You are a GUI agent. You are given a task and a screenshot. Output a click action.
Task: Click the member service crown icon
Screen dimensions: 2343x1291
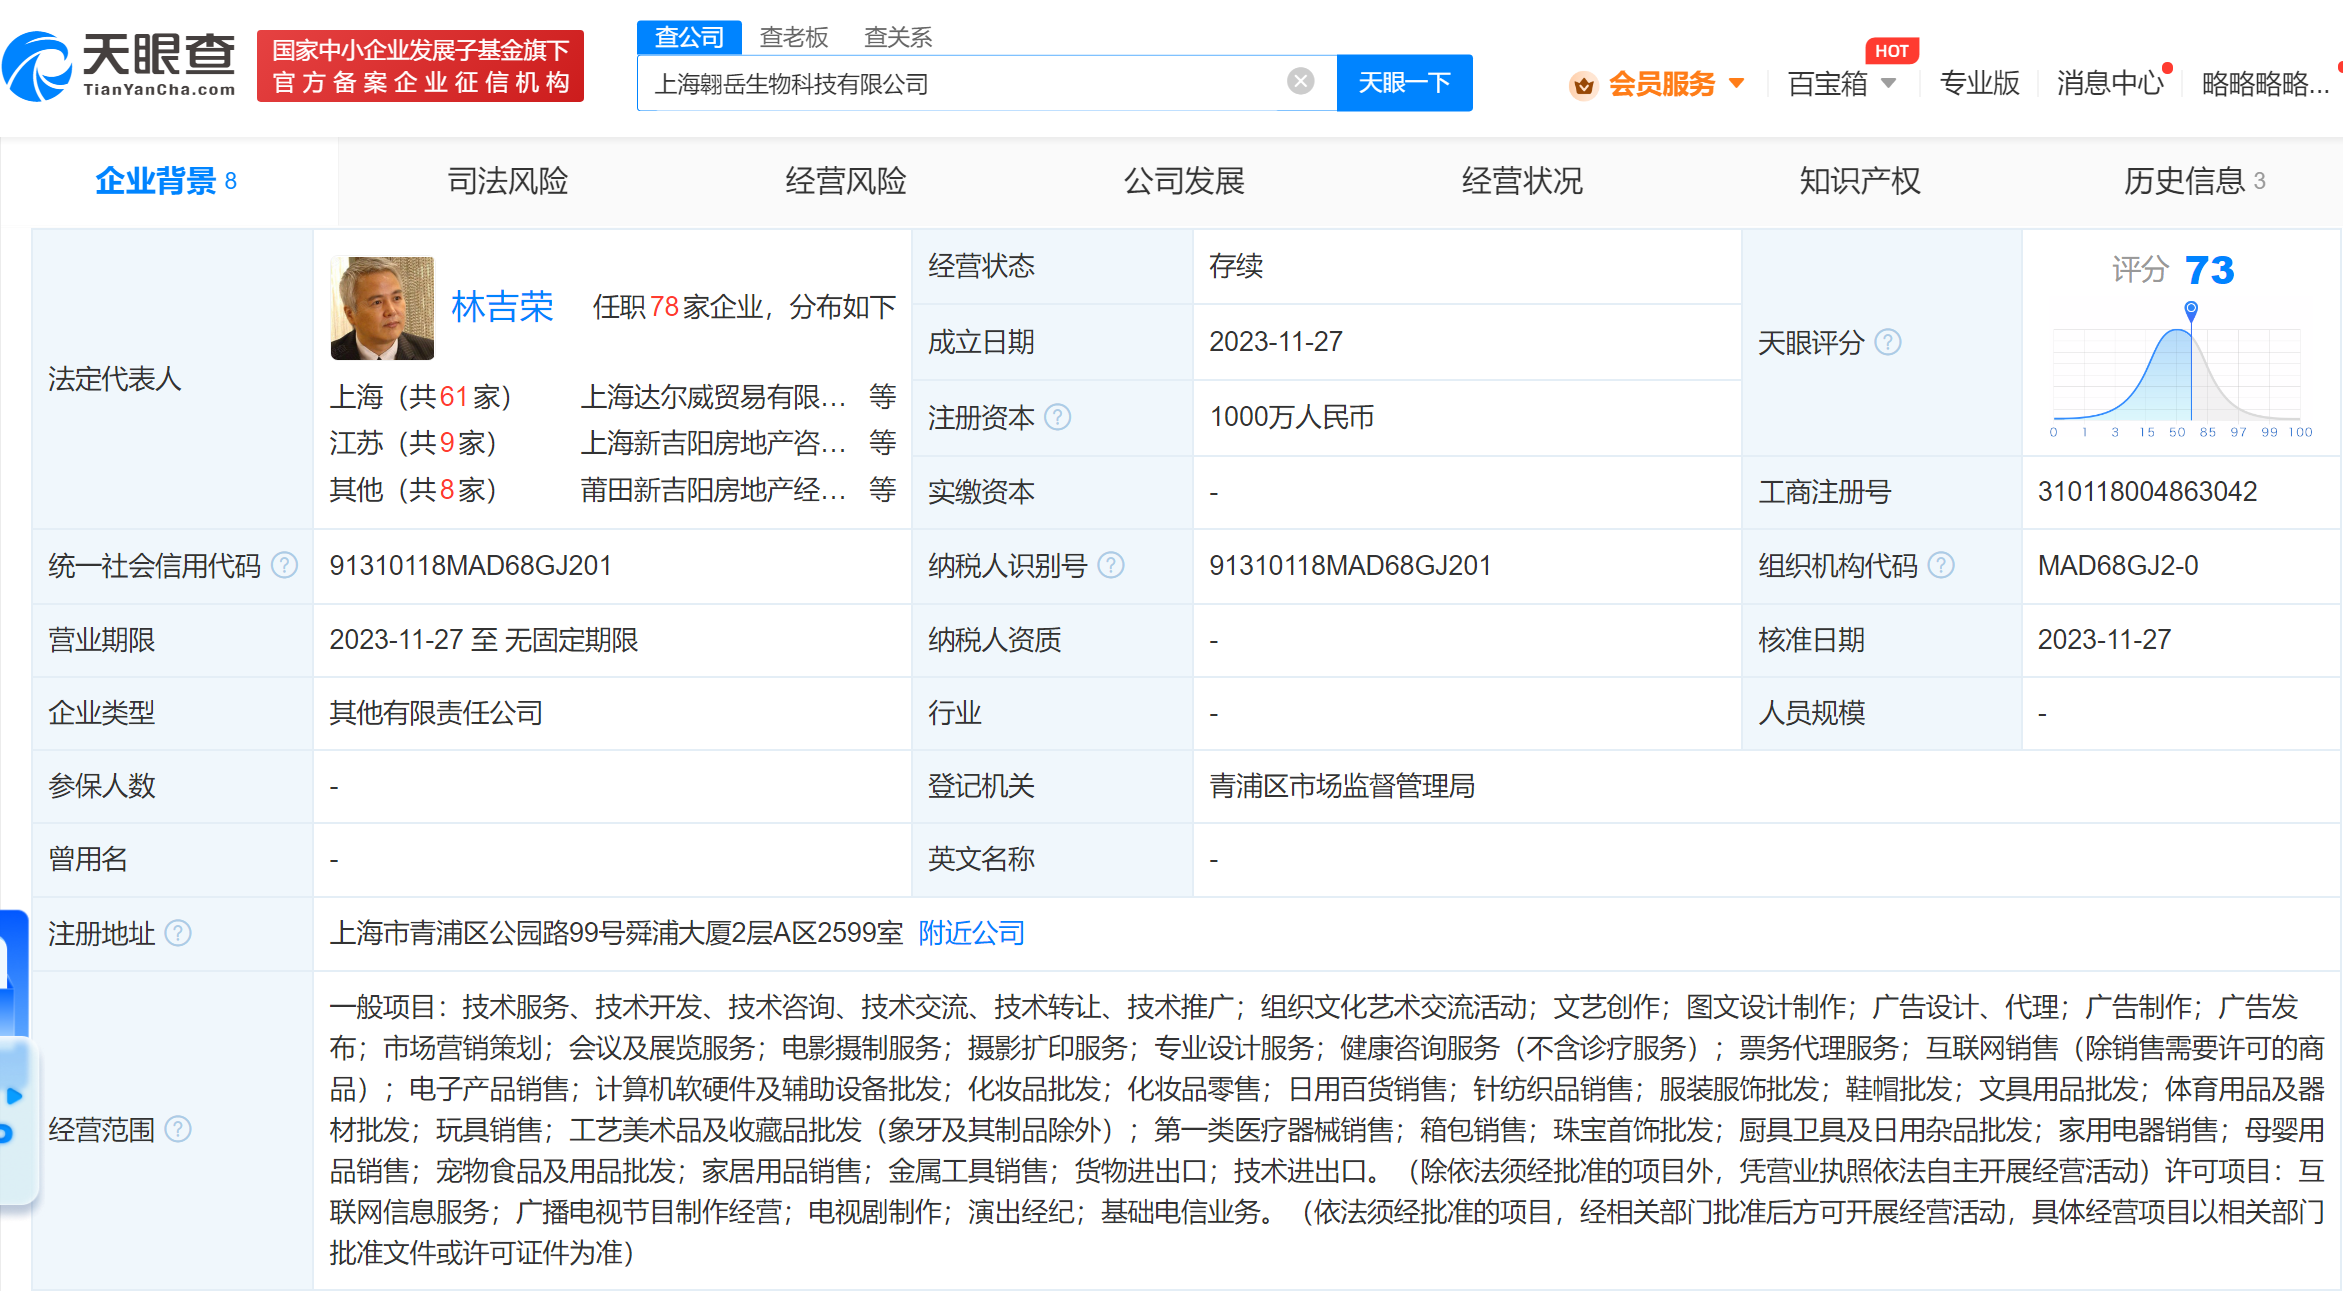1583,85
